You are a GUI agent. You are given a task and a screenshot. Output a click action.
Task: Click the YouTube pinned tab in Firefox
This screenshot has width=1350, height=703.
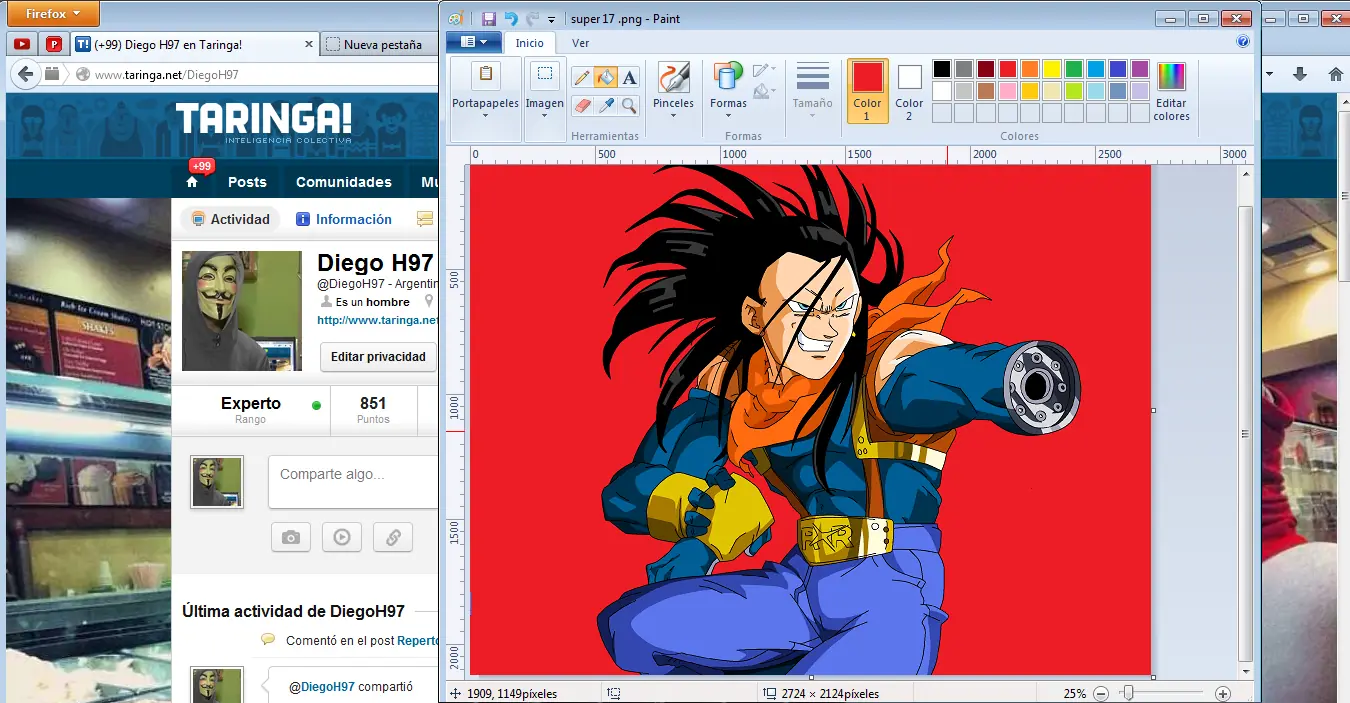21,44
